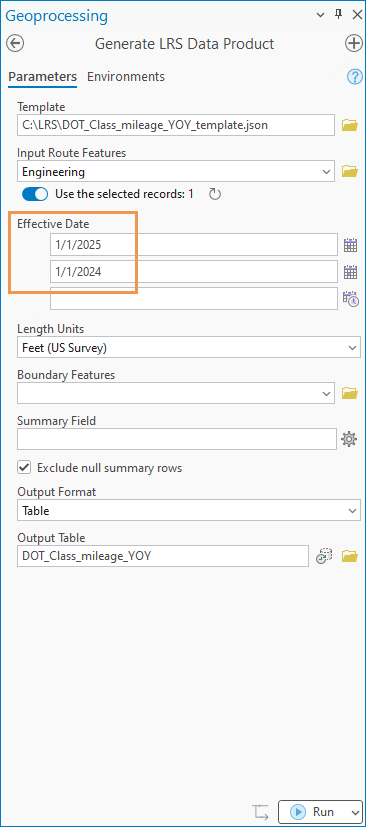Open calendar for the 1/1/2025 date
Viewport: 366px width, 827px height.
pos(351,245)
